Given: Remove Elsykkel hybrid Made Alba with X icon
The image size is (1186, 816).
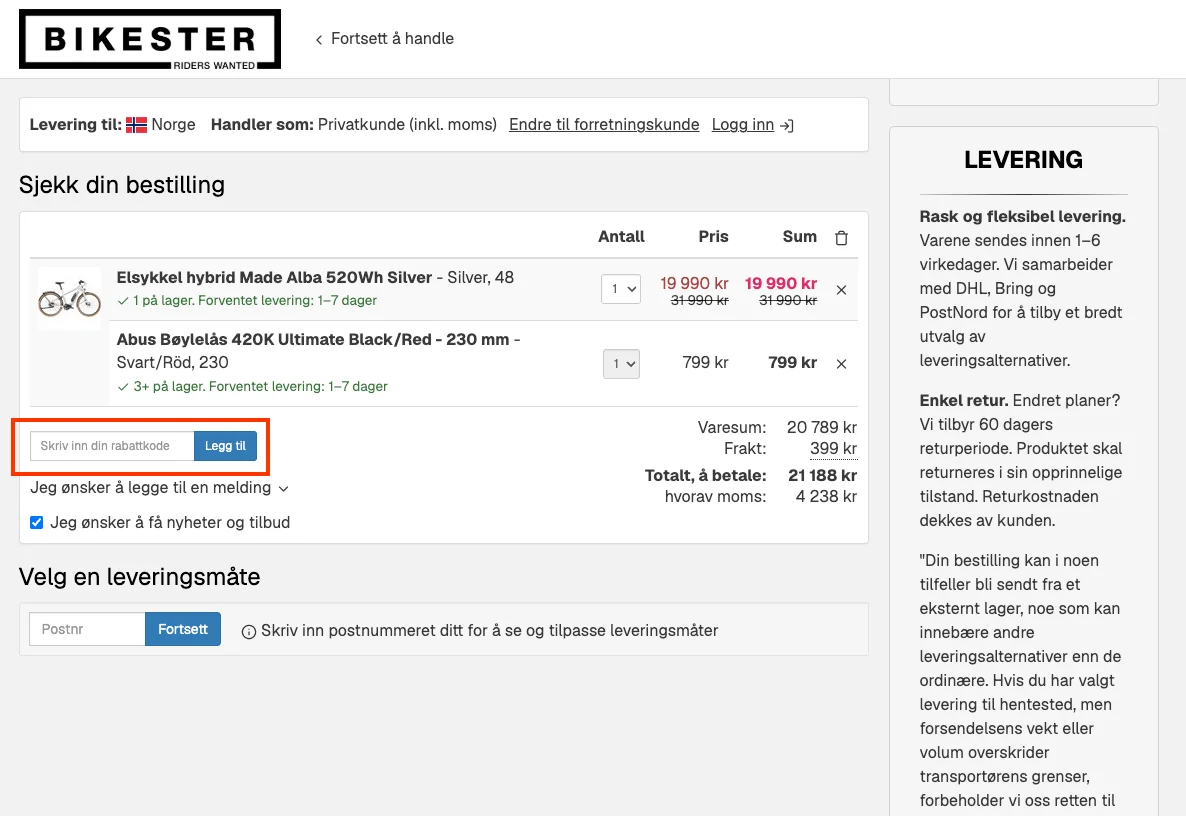Looking at the screenshot, I should pyautogui.click(x=841, y=290).
